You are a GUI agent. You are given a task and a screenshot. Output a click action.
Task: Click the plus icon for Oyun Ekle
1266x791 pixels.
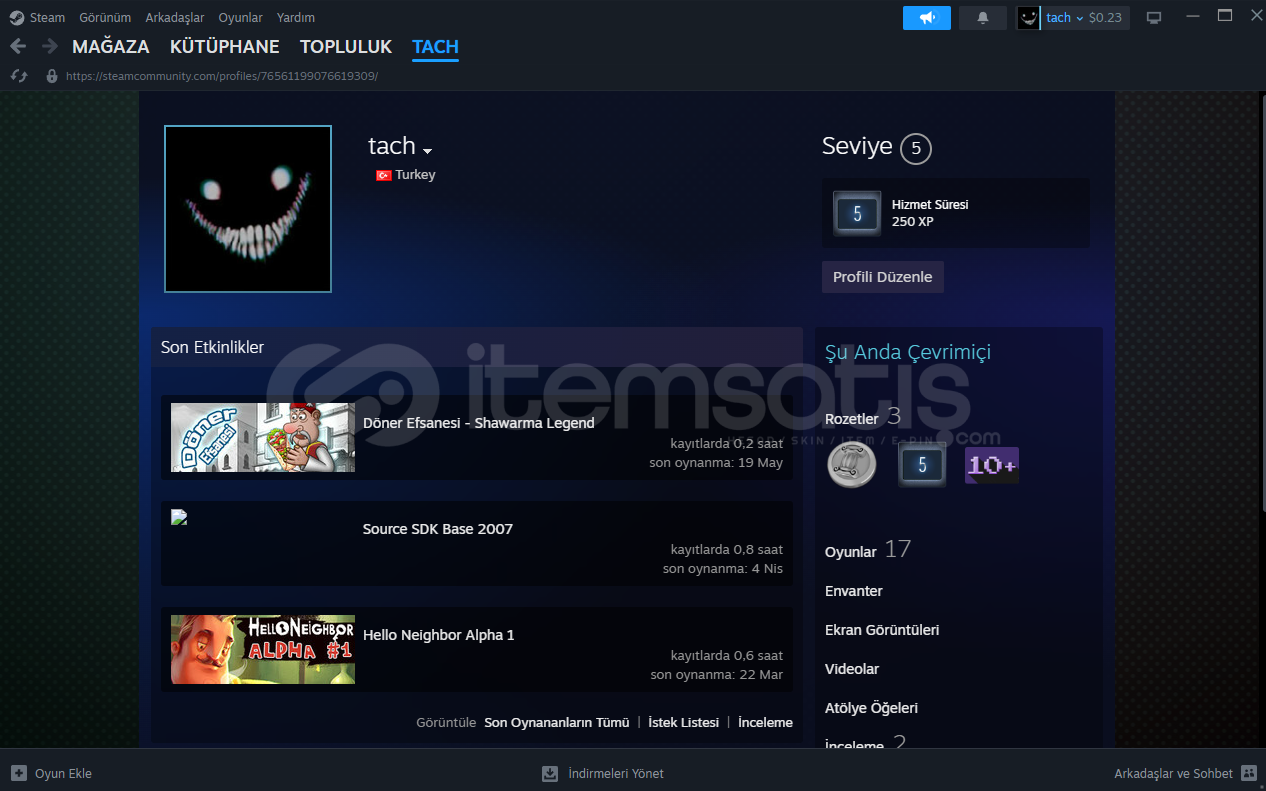pyautogui.click(x=19, y=773)
